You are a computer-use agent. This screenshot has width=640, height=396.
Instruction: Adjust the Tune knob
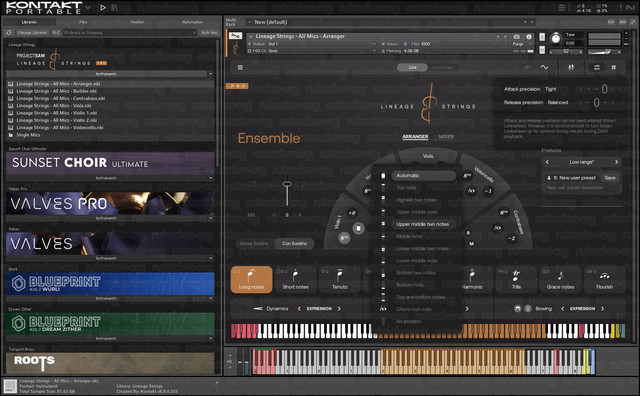click(556, 38)
